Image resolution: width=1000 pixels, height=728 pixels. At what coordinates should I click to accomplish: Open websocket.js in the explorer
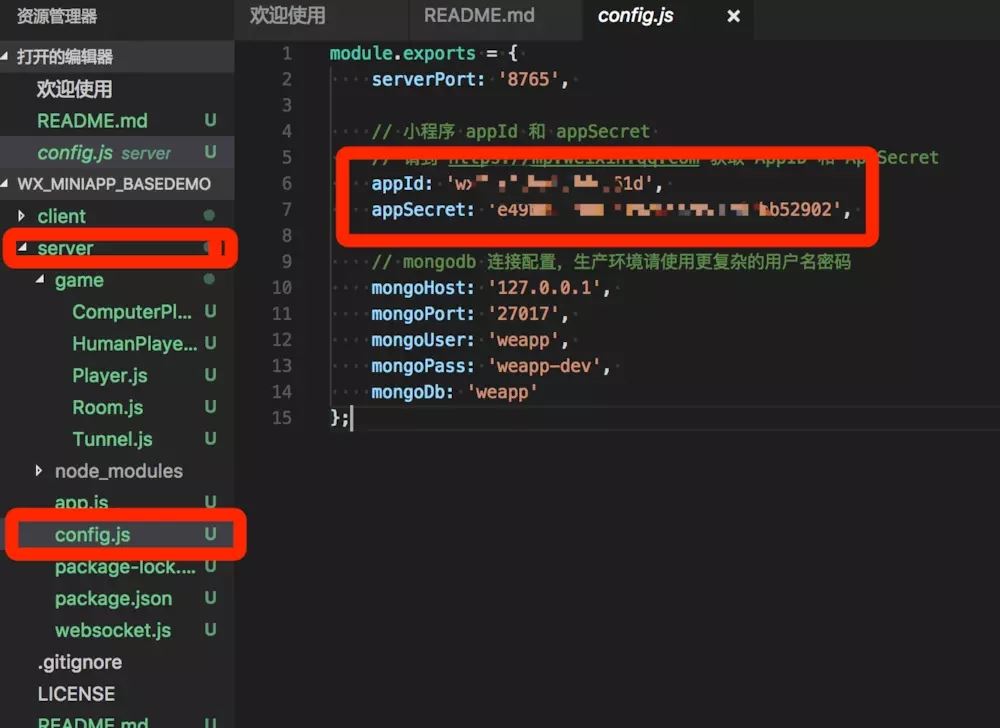(112, 631)
